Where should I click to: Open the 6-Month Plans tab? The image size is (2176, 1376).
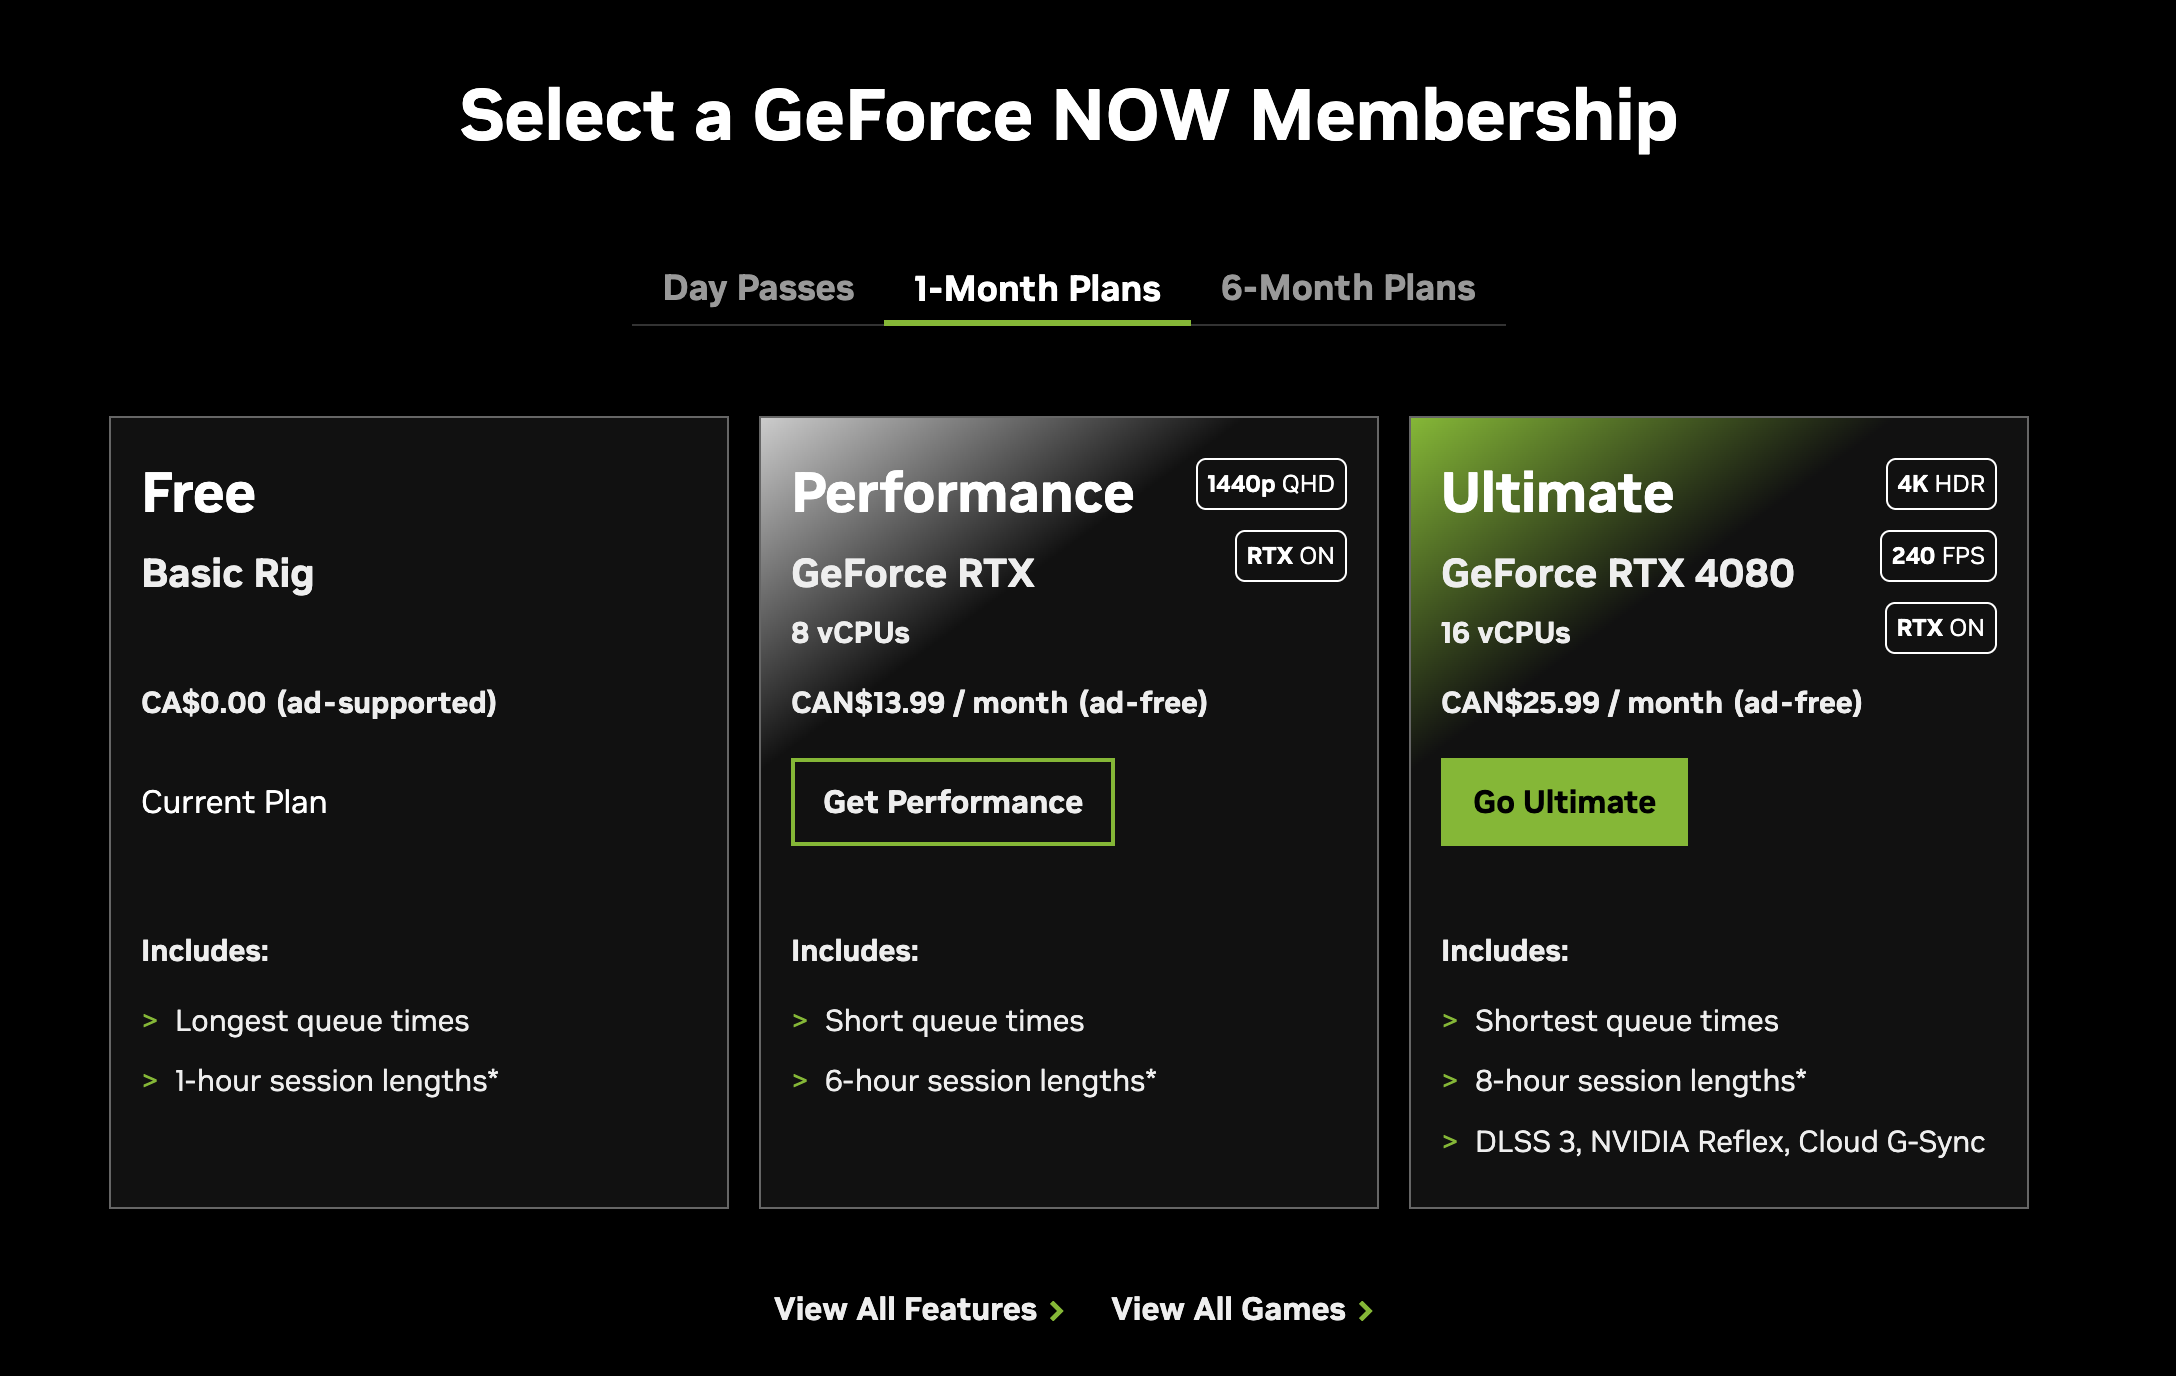1348,288
